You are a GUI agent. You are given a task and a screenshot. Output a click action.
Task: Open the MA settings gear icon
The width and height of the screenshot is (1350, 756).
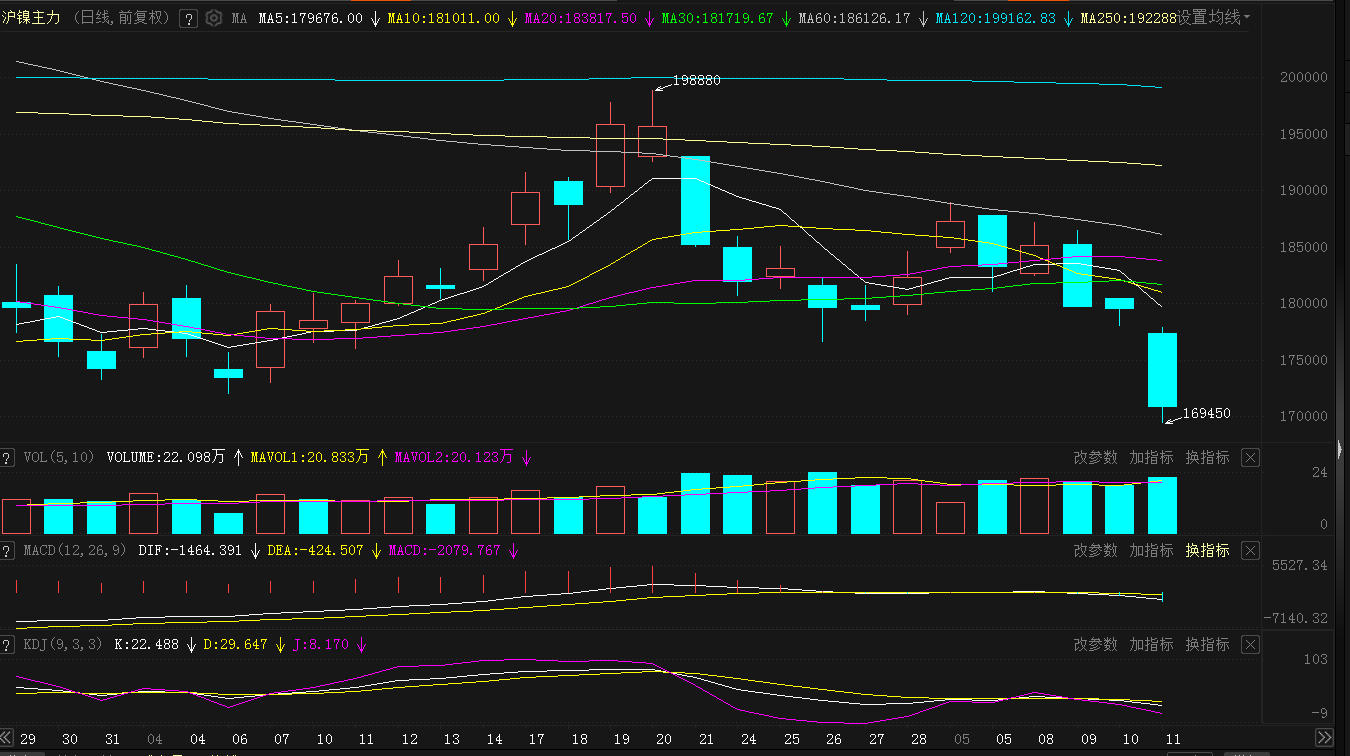pos(213,18)
